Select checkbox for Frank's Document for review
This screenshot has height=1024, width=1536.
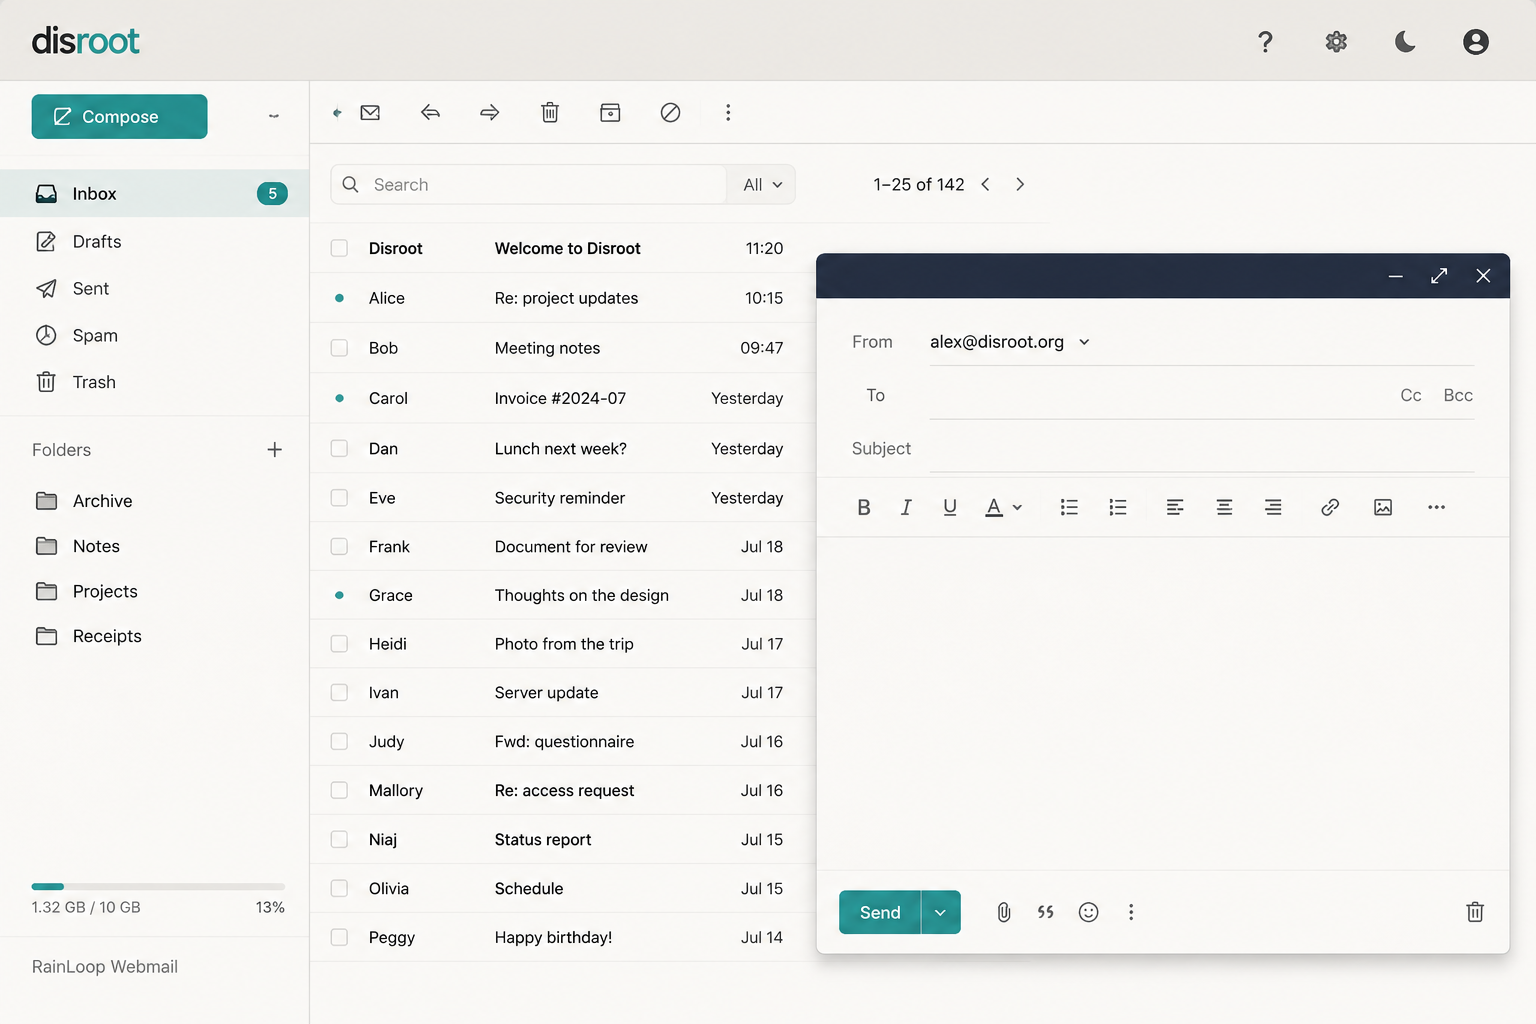[x=340, y=547]
